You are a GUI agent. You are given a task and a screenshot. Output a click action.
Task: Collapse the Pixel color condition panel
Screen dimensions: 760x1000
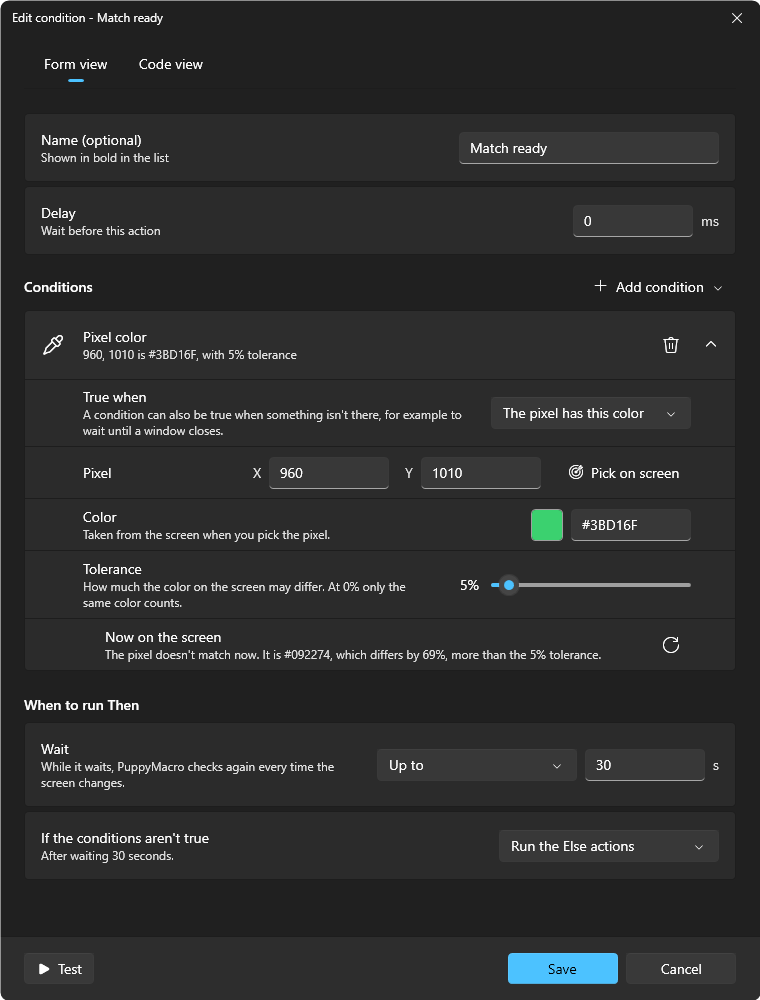[x=711, y=344]
